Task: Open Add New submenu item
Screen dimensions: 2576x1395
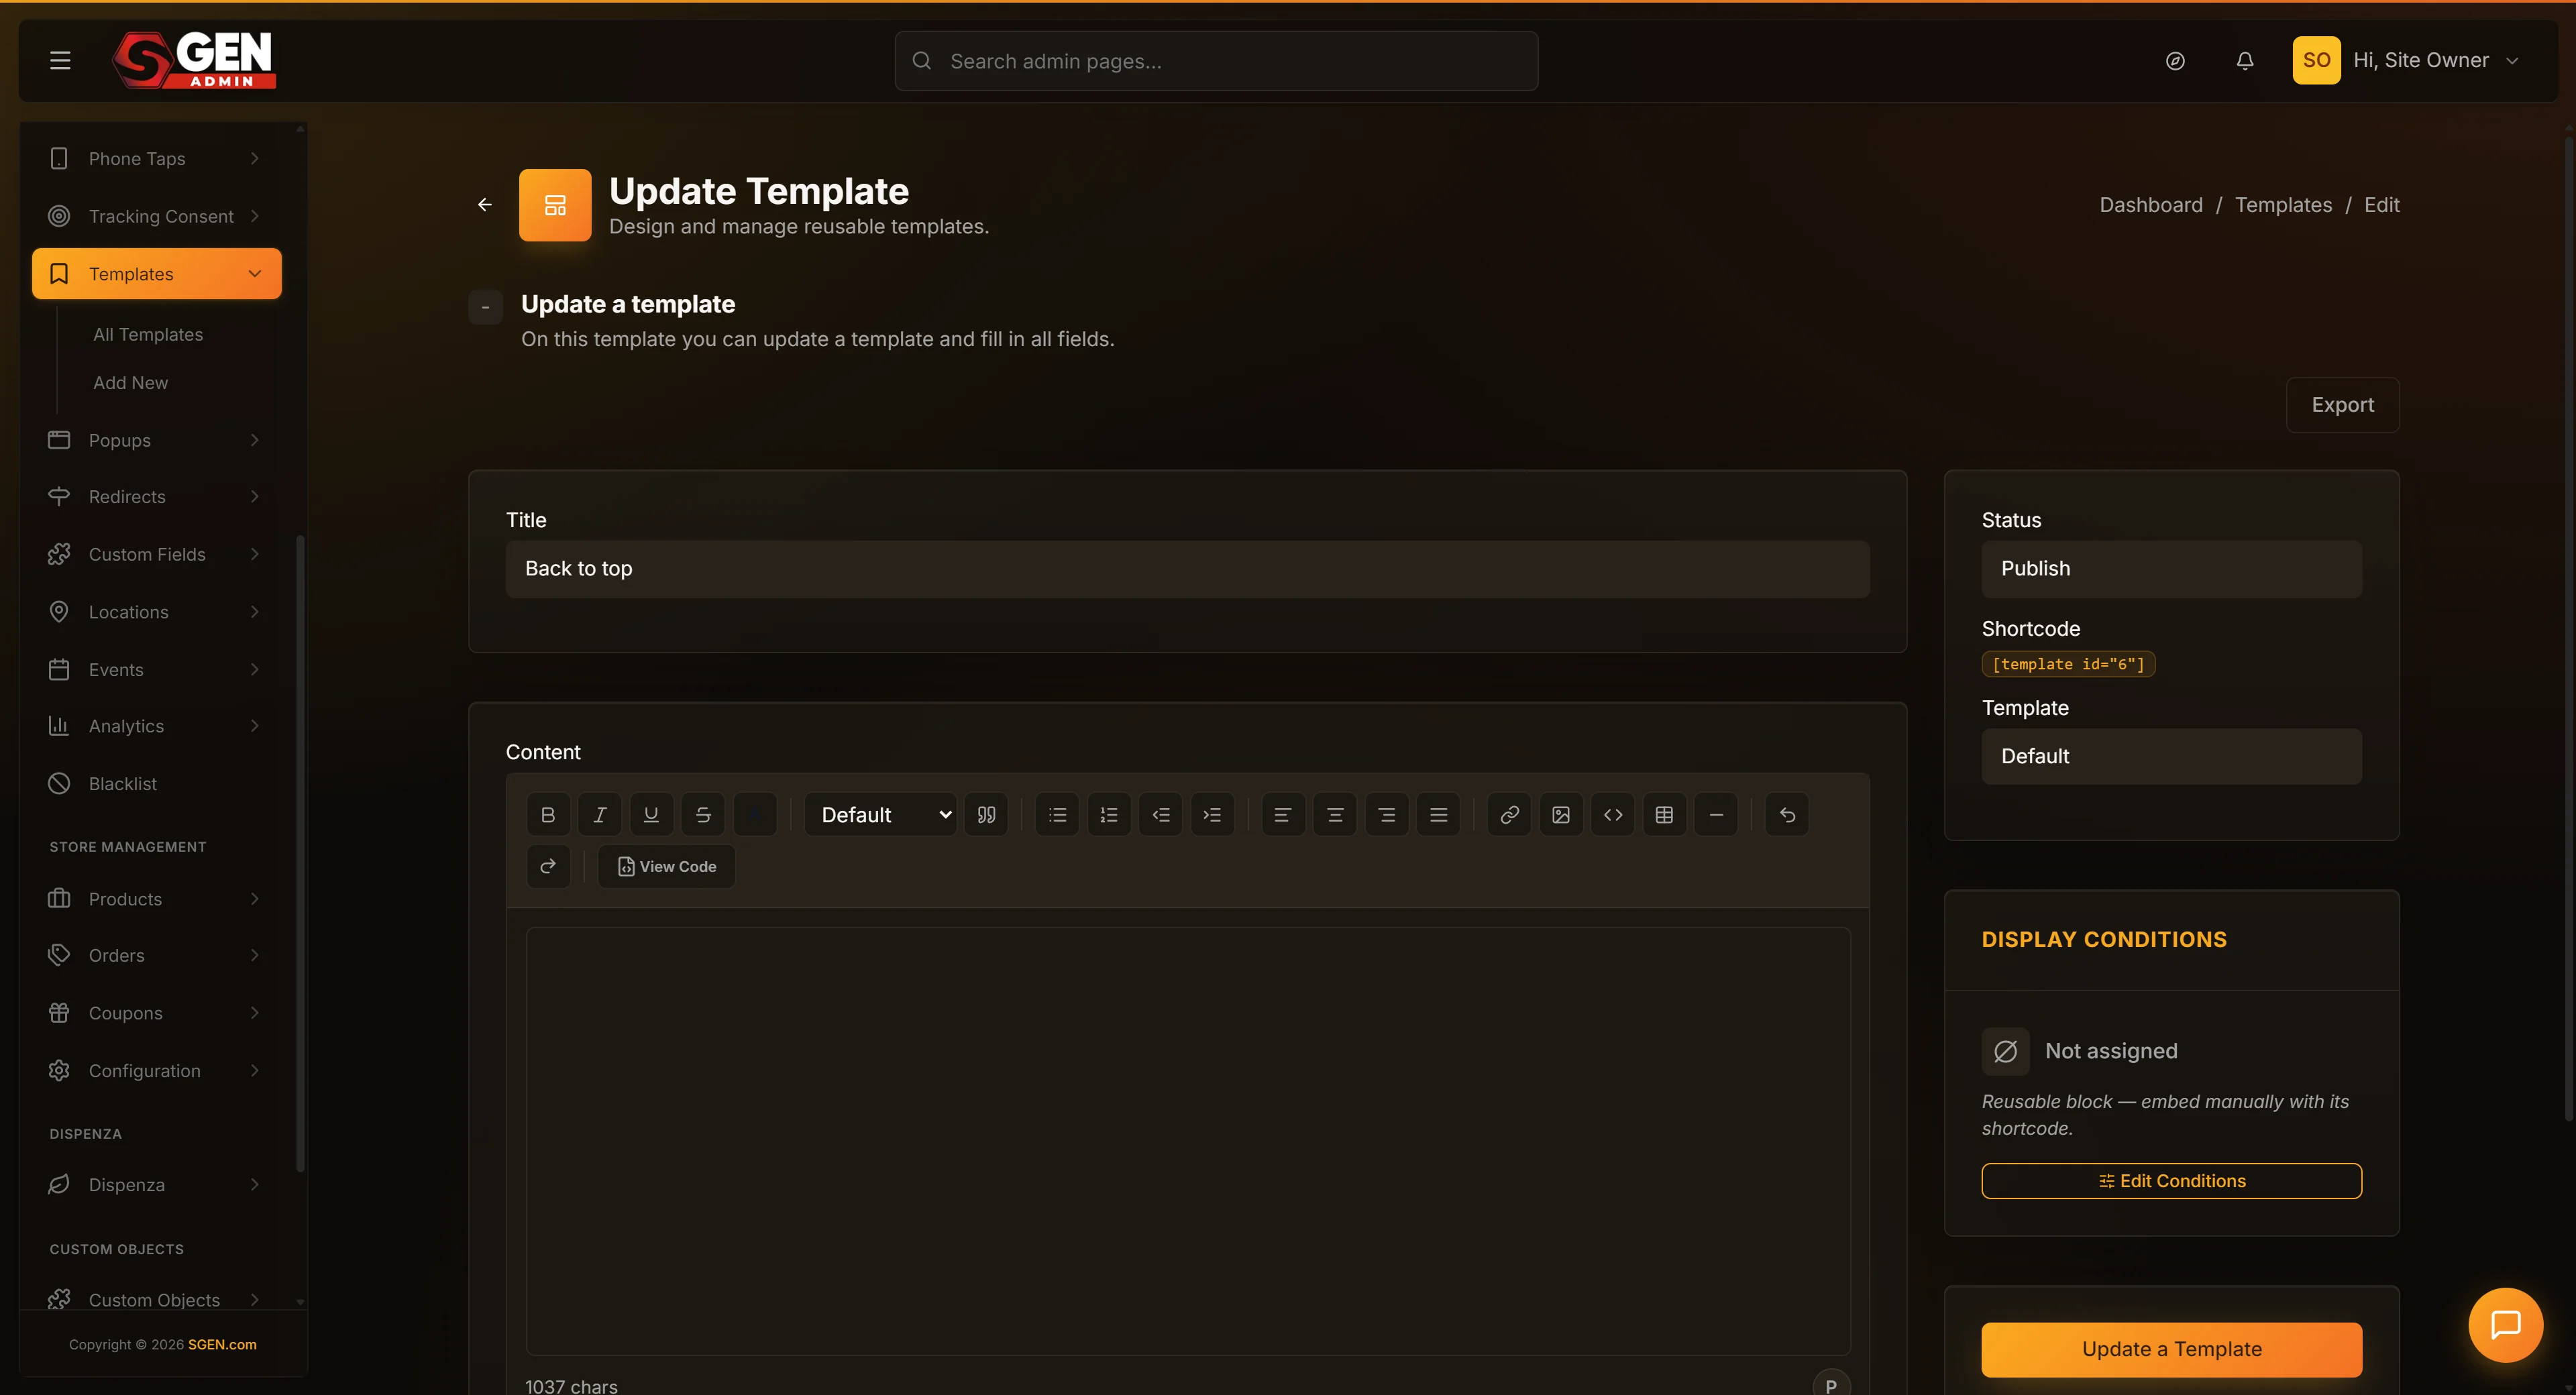Action: pyautogui.click(x=130, y=383)
